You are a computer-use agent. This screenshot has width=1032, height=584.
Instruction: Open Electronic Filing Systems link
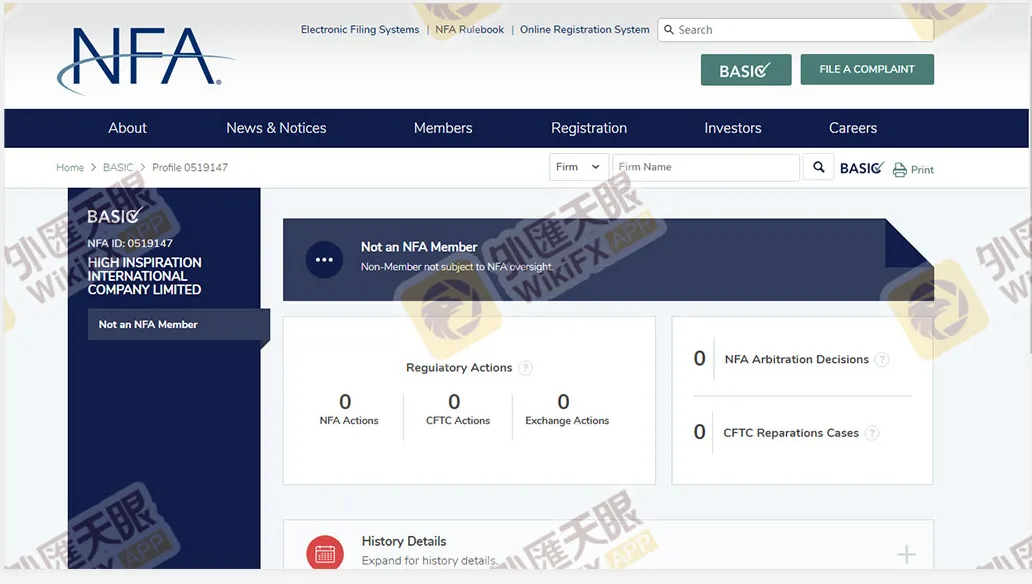360,30
